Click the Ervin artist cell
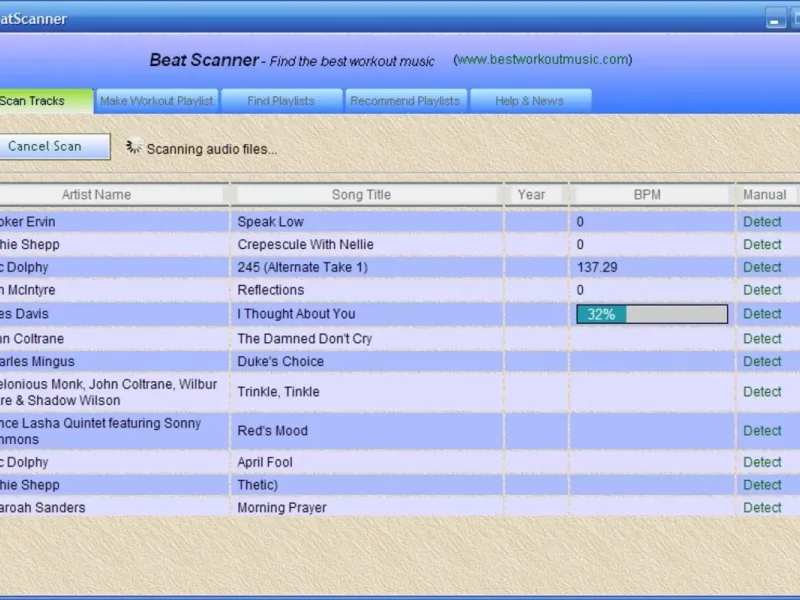The height and width of the screenshot is (600, 800). coord(114,222)
